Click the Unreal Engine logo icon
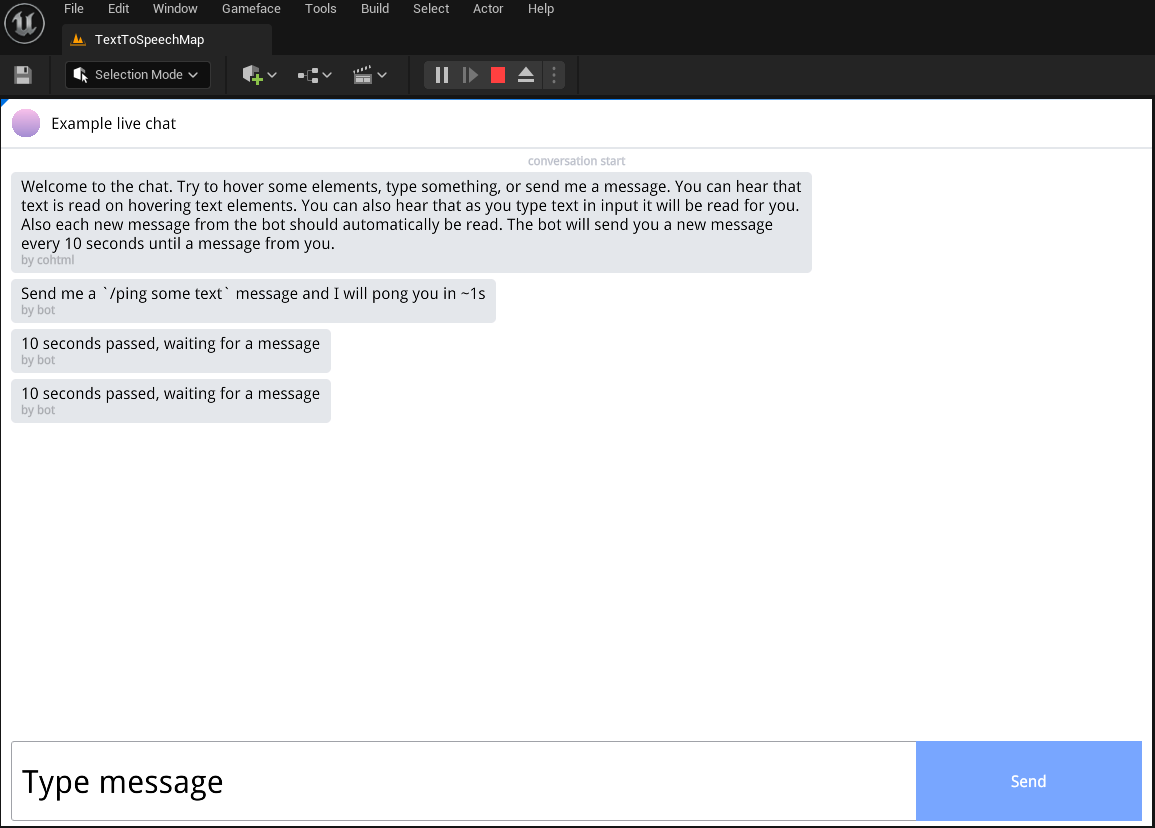The height and width of the screenshot is (828, 1155). [24, 23]
